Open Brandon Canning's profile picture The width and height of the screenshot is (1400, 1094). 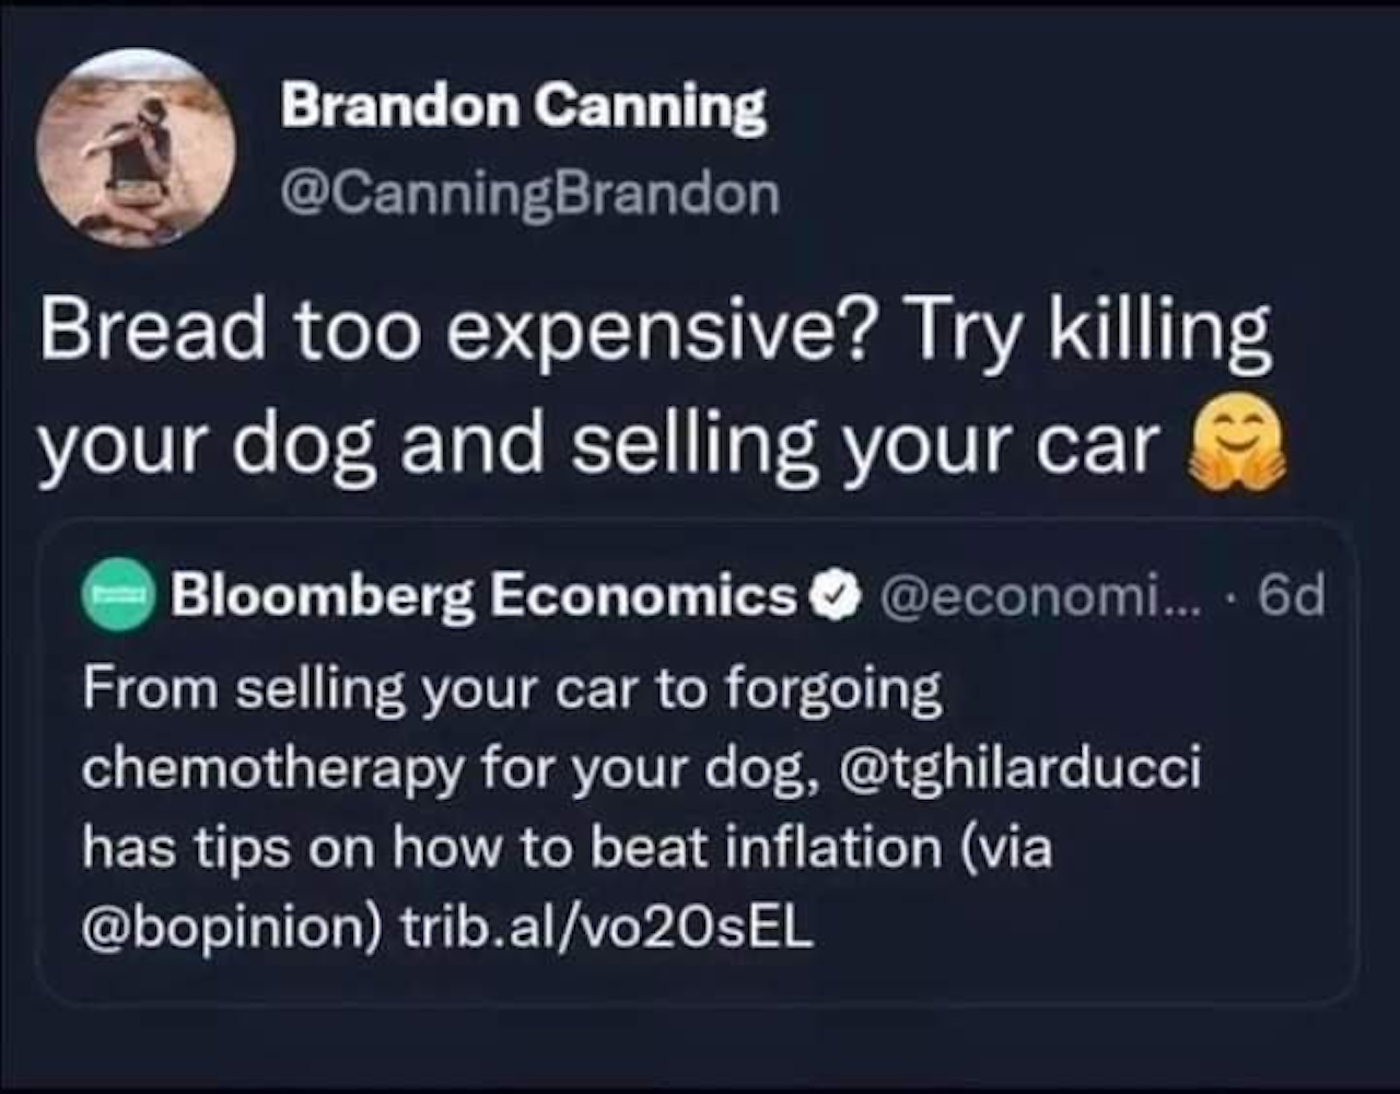point(136,149)
